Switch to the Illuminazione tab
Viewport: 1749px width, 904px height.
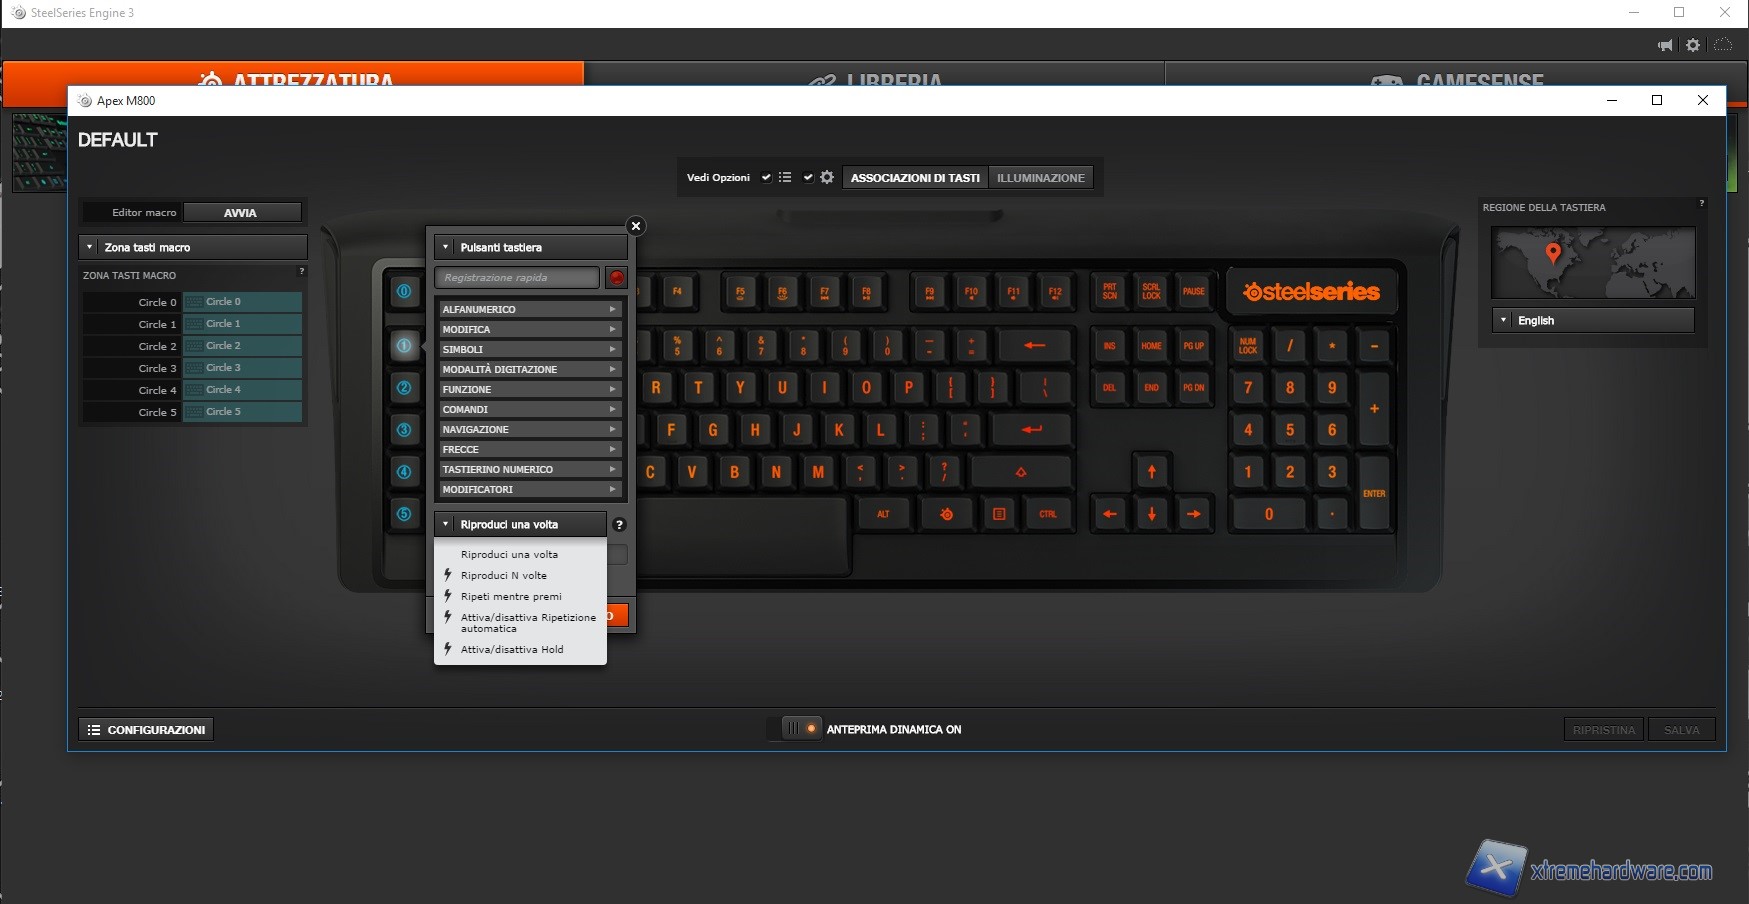pyautogui.click(x=1040, y=178)
